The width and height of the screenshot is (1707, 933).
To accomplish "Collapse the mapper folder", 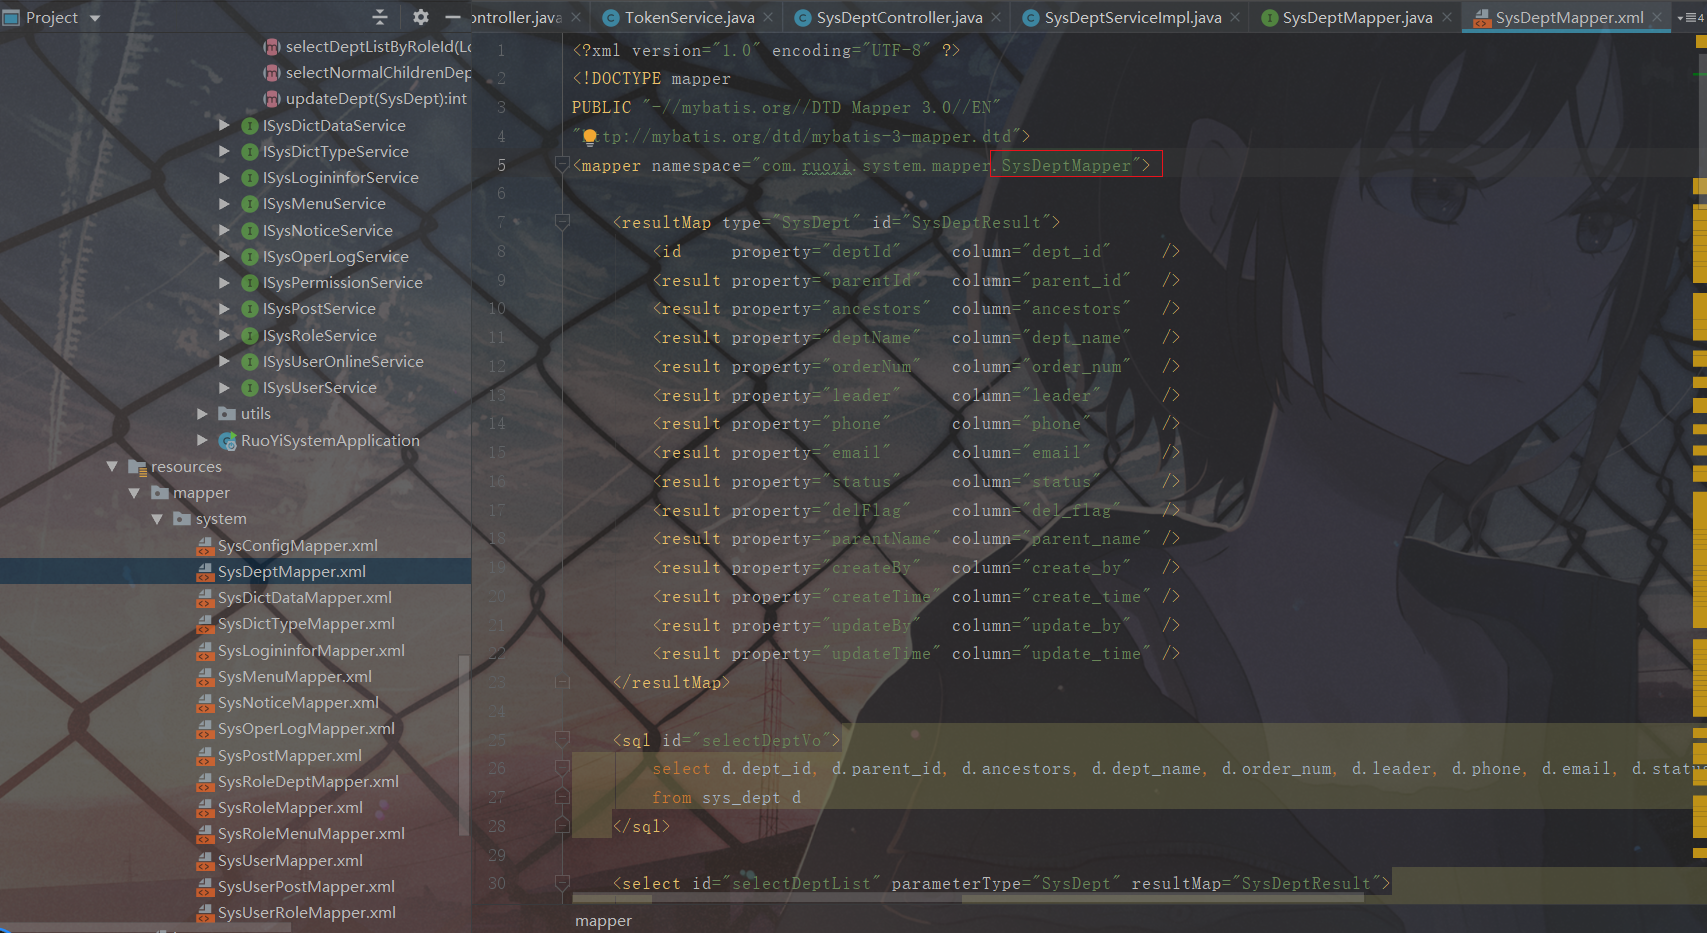I will tap(134, 492).
